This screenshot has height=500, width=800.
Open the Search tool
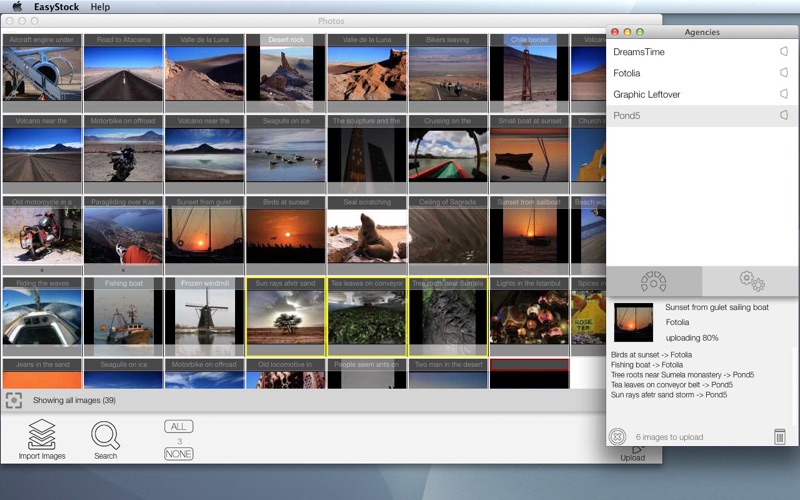(x=105, y=440)
